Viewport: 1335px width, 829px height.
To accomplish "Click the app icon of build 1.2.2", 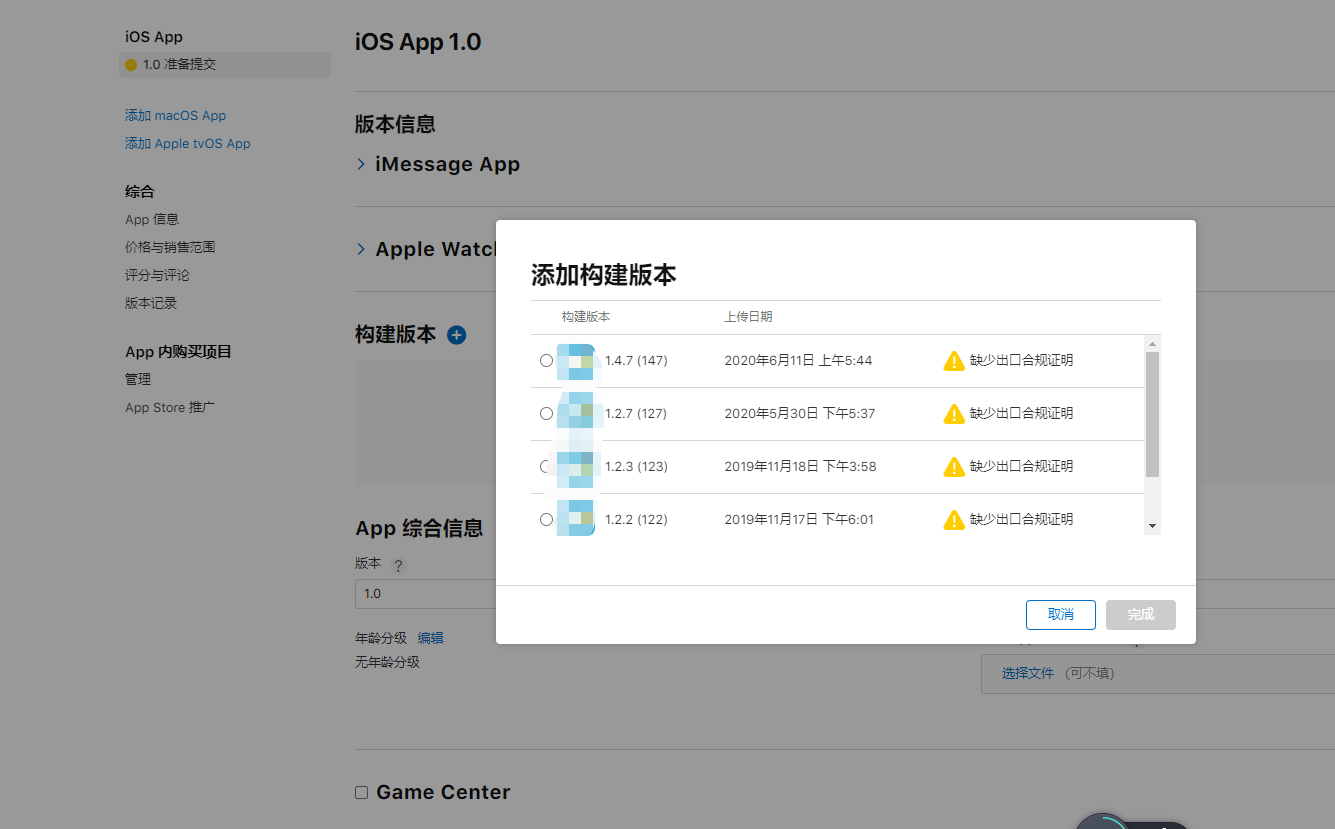I will click(x=576, y=518).
